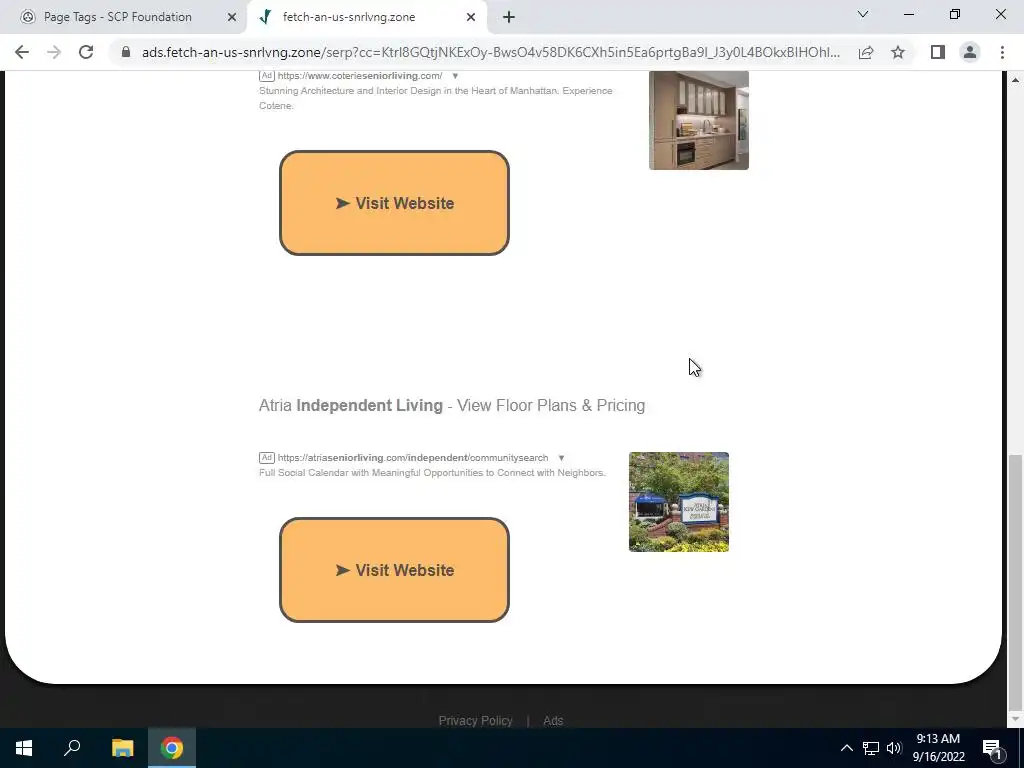The image size is (1024, 768).
Task: Select the fetch-an-us-snrlvng.zone tab
Action: tap(349, 17)
